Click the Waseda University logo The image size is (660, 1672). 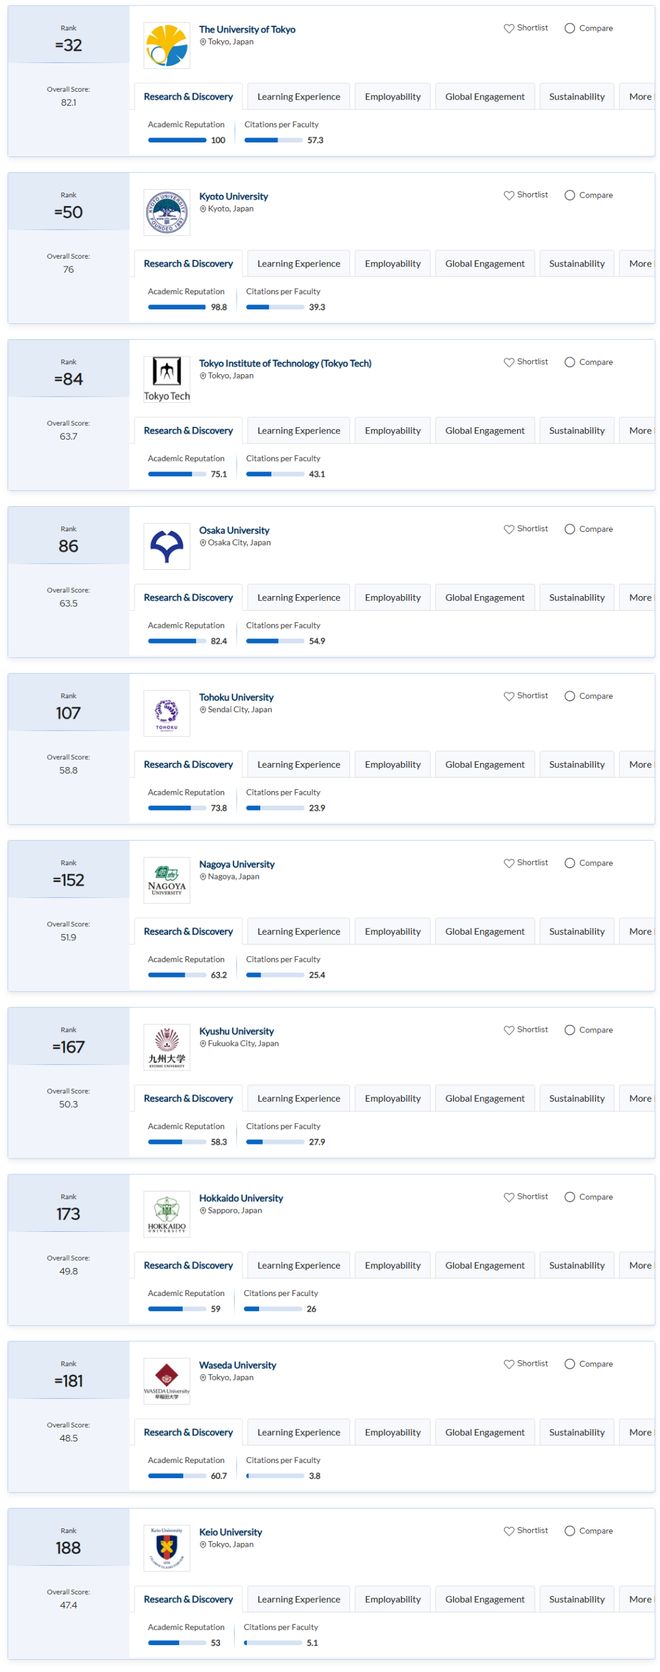[x=166, y=1382]
